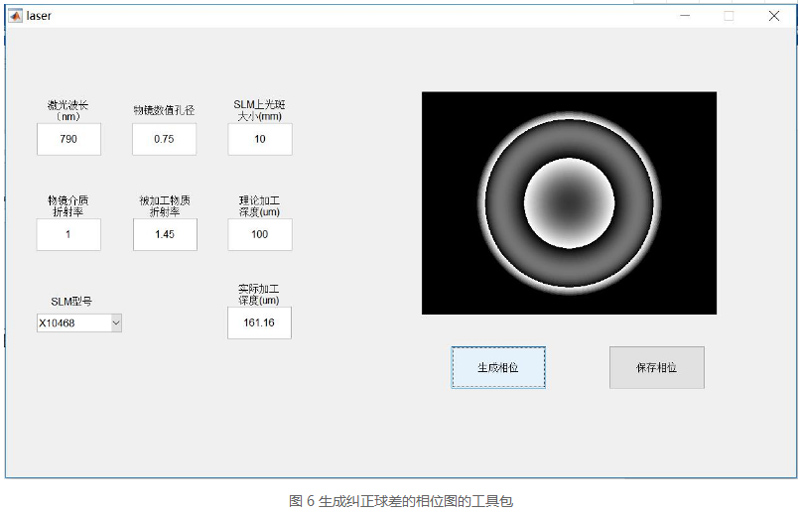Click the 激光波长 (nm) label
Screen dimensions: 800x513
coord(68,110)
